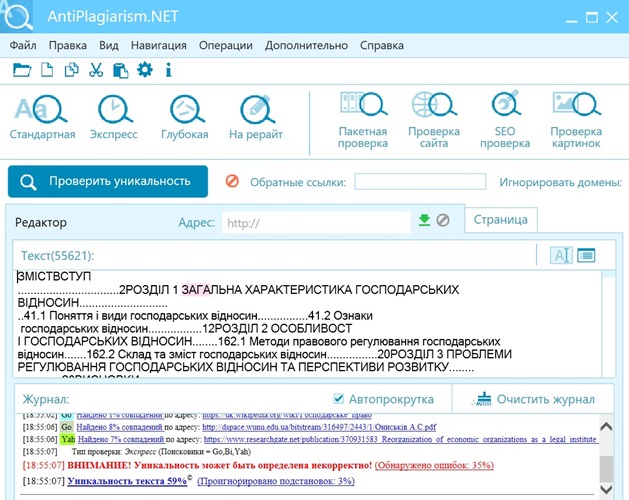The image size is (629, 500).
Task: Open the Дополнительно menu
Action: 306,45
